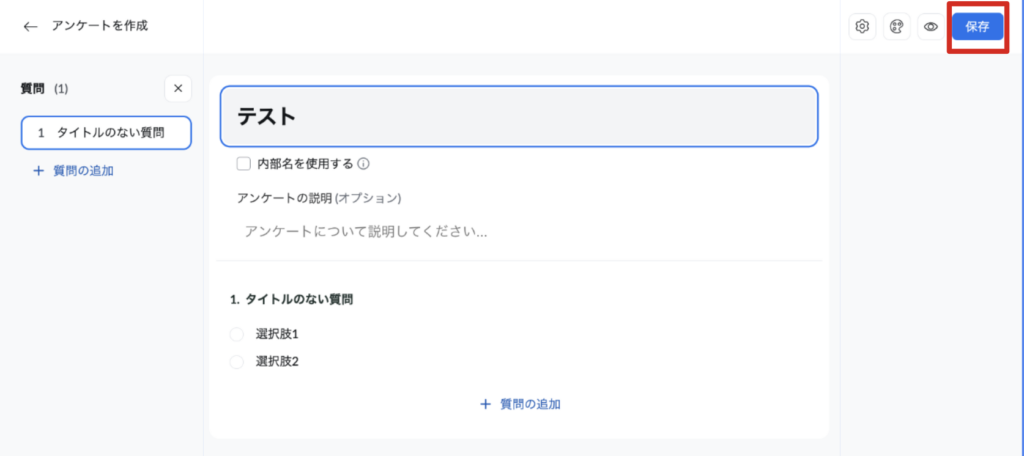Open the survey settings gear icon
The width and height of the screenshot is (1024, 456).
862,27
